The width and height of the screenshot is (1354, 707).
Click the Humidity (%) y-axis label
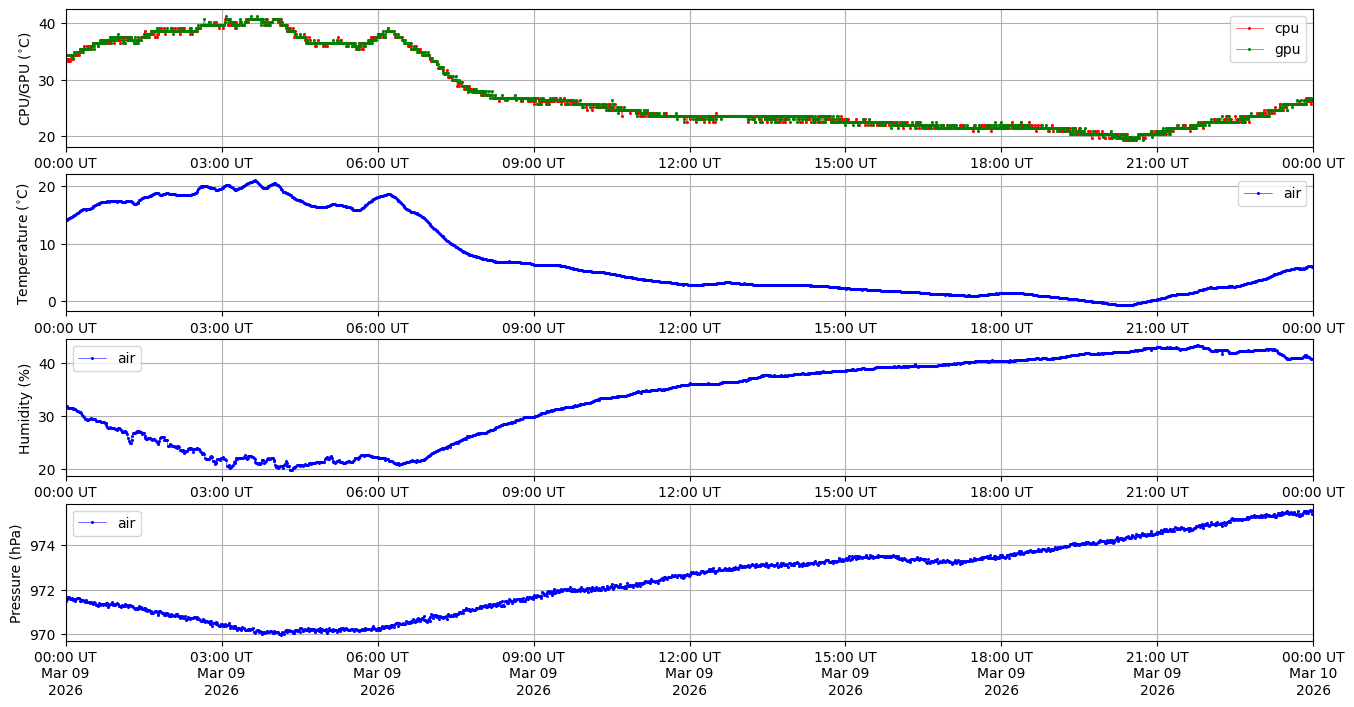pos(25,408)
